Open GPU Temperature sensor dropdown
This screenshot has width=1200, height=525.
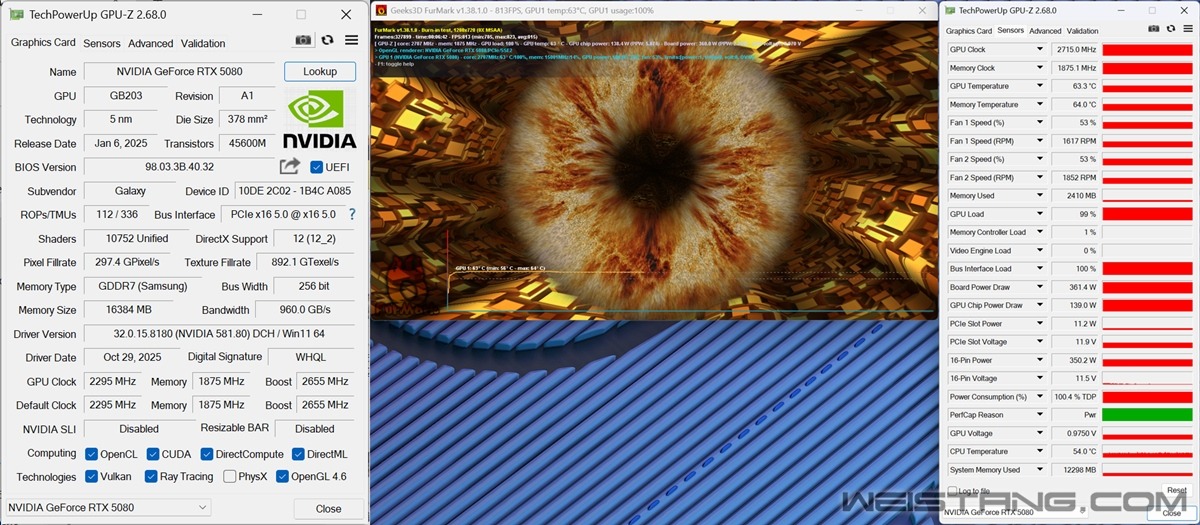point(1040,86)
